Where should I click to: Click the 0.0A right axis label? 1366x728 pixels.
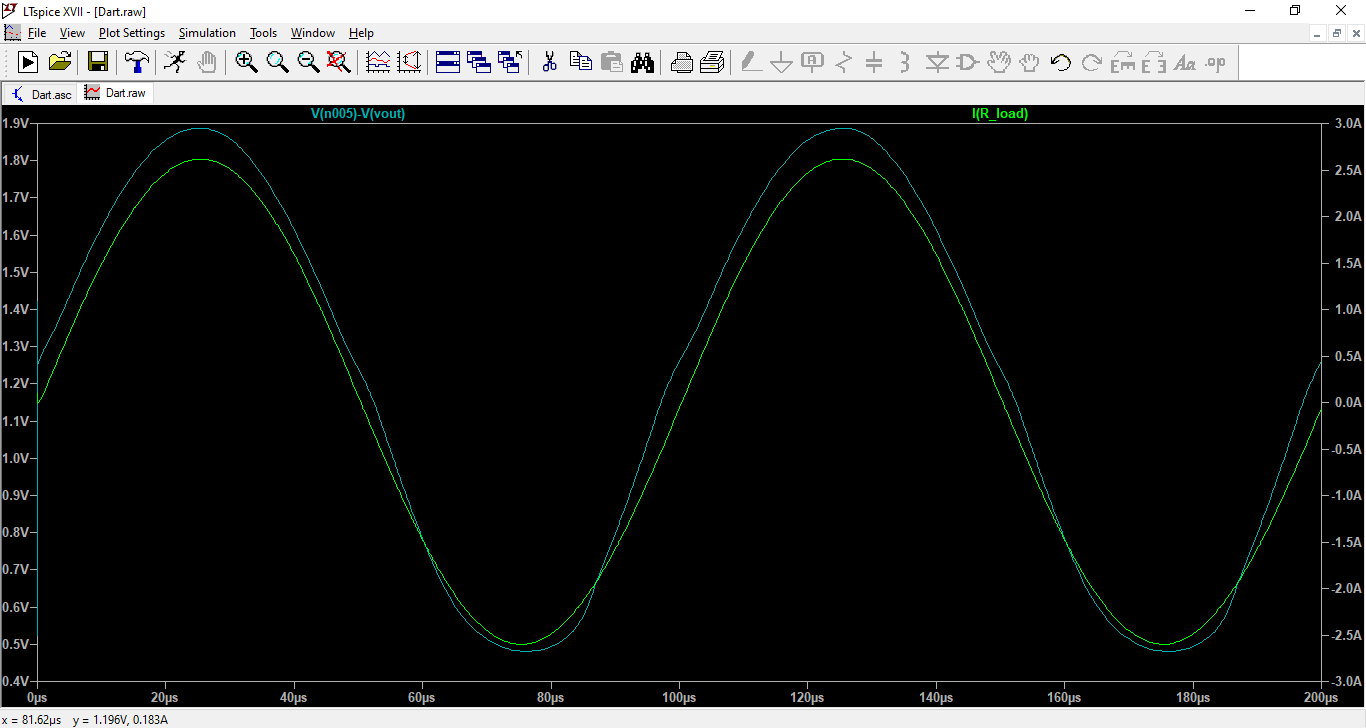click(1349, 402)
